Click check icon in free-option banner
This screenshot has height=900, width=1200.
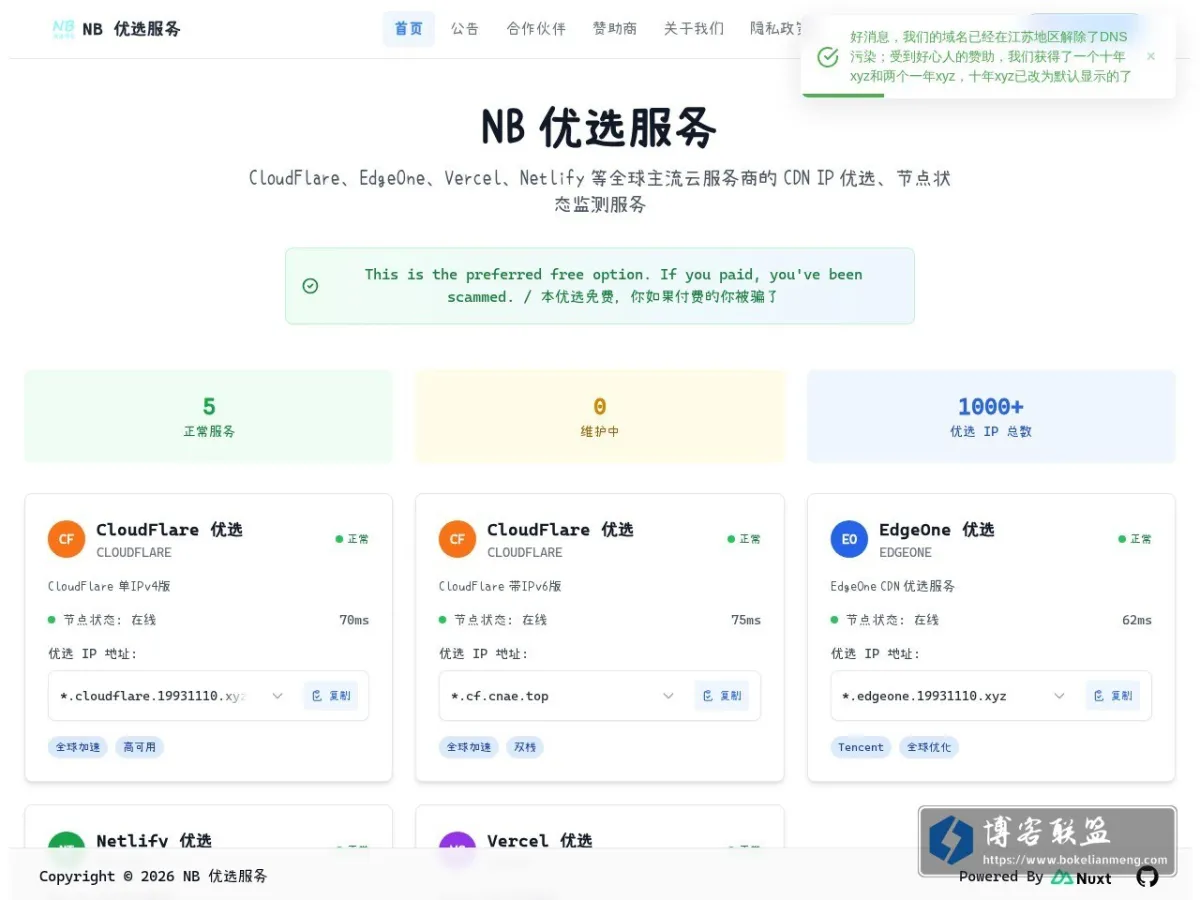coord(311,286)
